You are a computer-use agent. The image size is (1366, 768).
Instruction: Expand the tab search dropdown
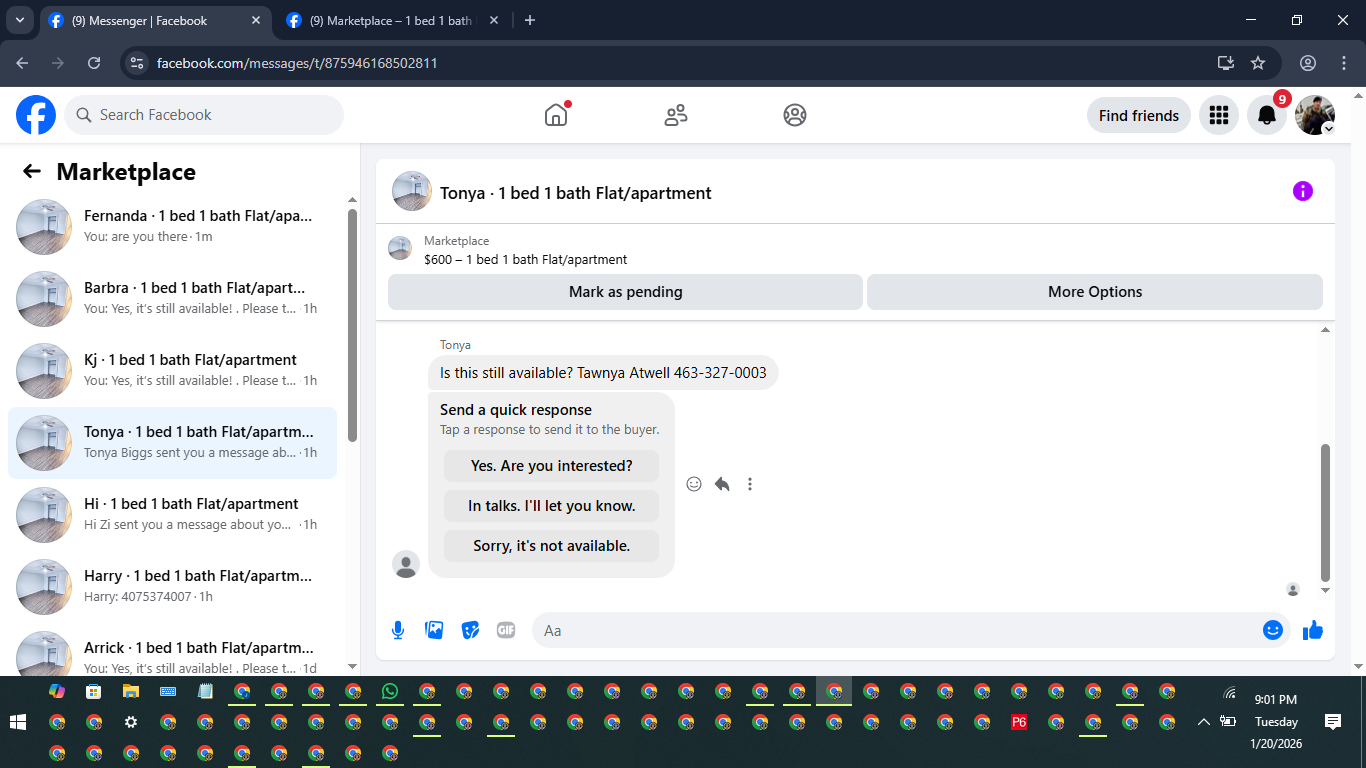point(20,20)
